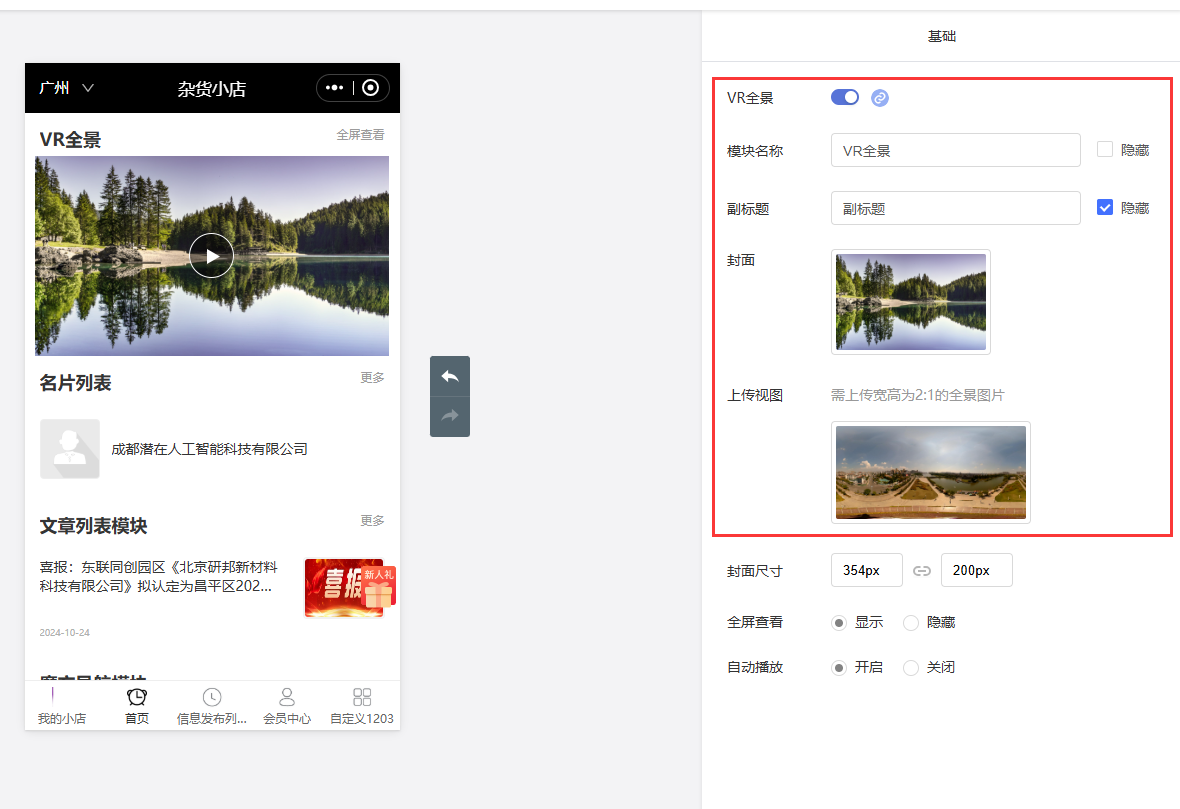Click the chain link icon between cover sizes

click(922, 570)
